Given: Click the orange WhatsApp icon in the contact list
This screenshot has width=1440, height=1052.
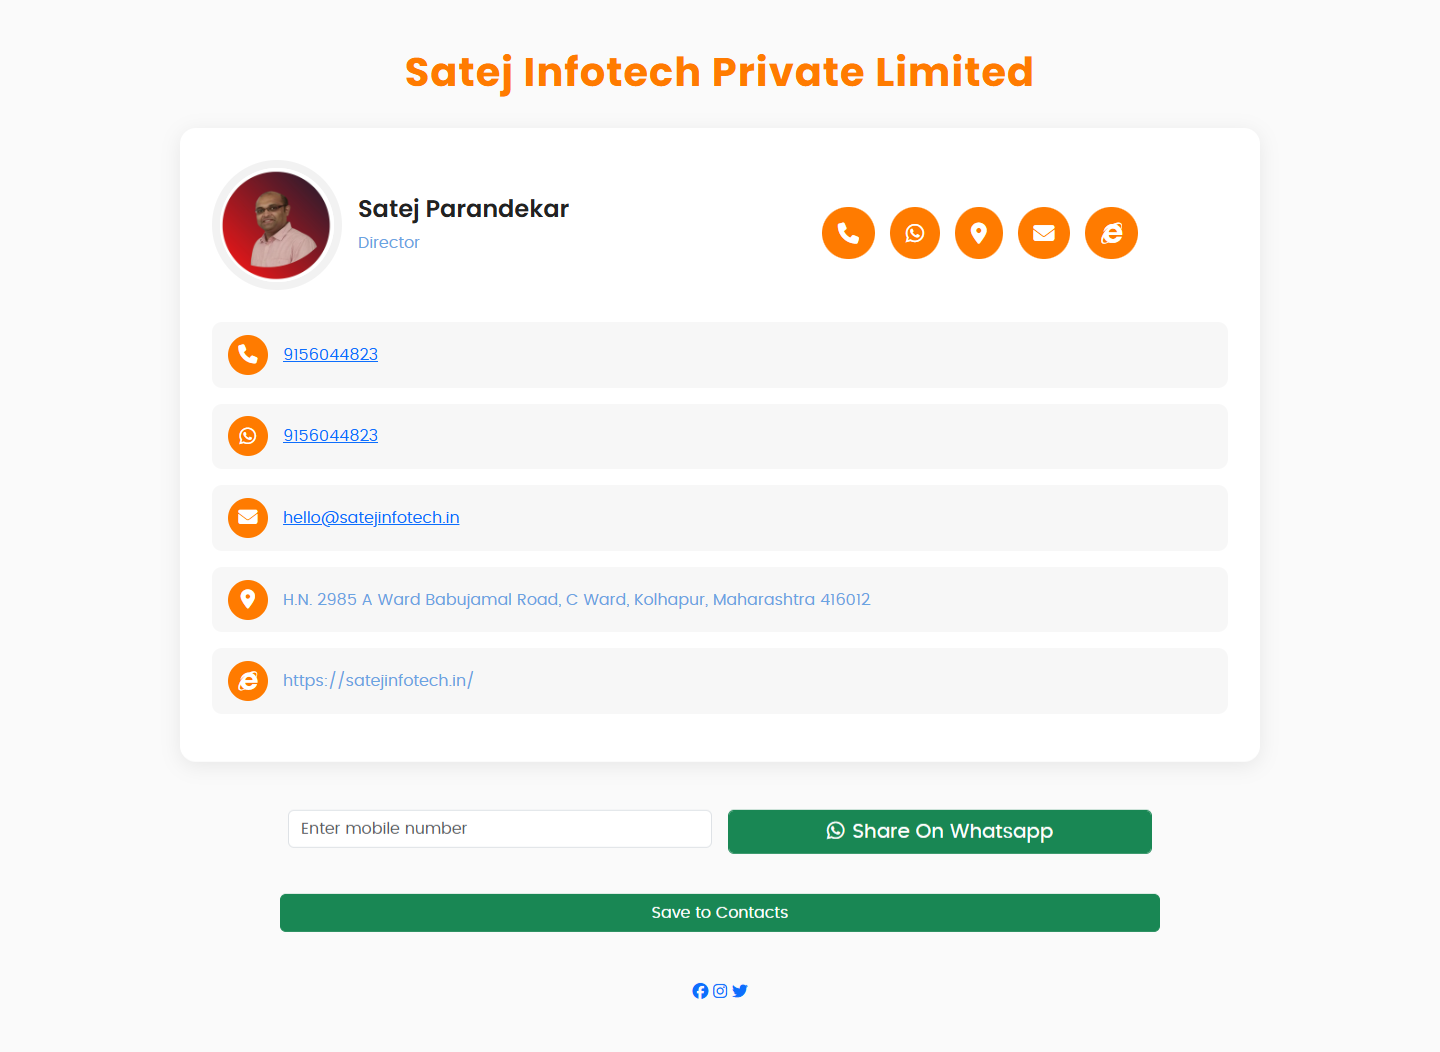Looking at the screenshot, I should [x=248, y=436].
